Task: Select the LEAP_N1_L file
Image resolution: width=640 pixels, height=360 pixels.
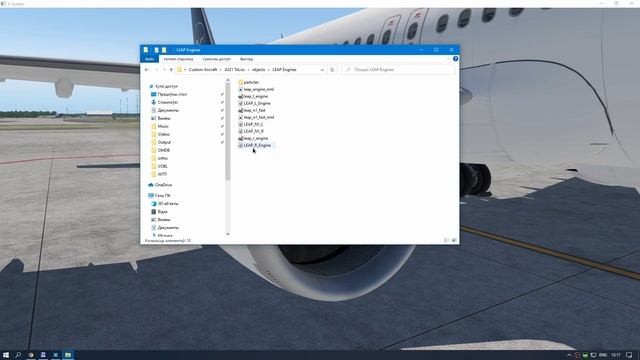Action: point(251,124)
